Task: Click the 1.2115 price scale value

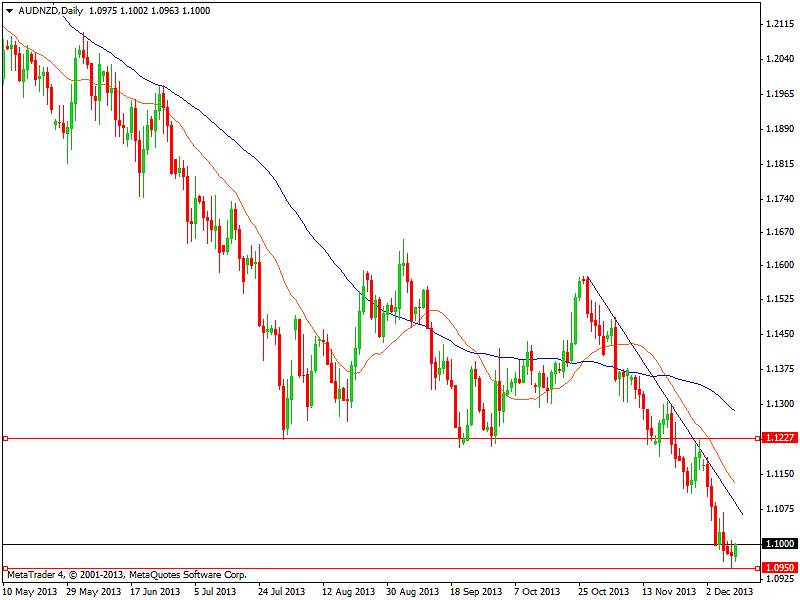Action: coord(779,23)
